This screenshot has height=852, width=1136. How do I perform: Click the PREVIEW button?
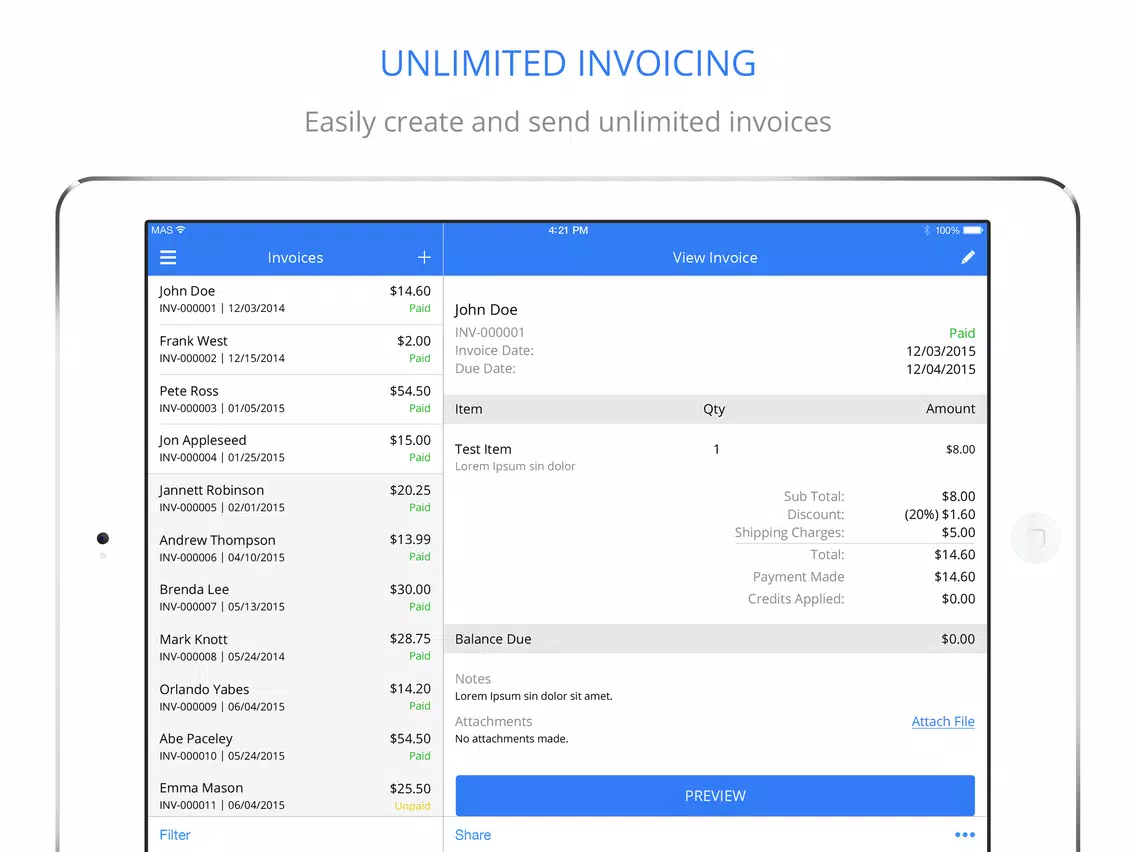point(715,795)
